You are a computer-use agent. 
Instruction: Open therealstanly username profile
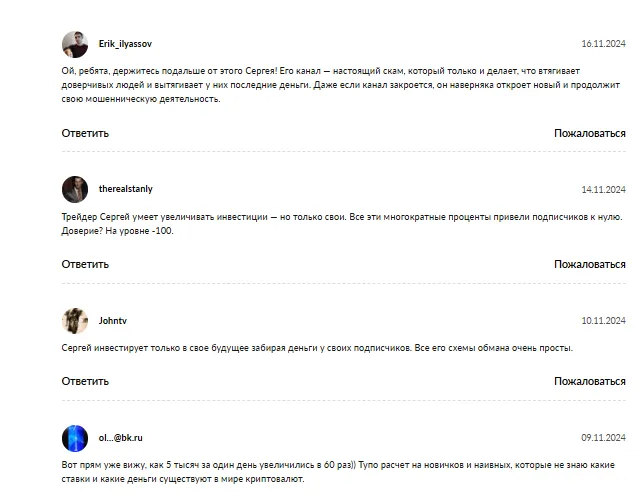click(126, 189)
